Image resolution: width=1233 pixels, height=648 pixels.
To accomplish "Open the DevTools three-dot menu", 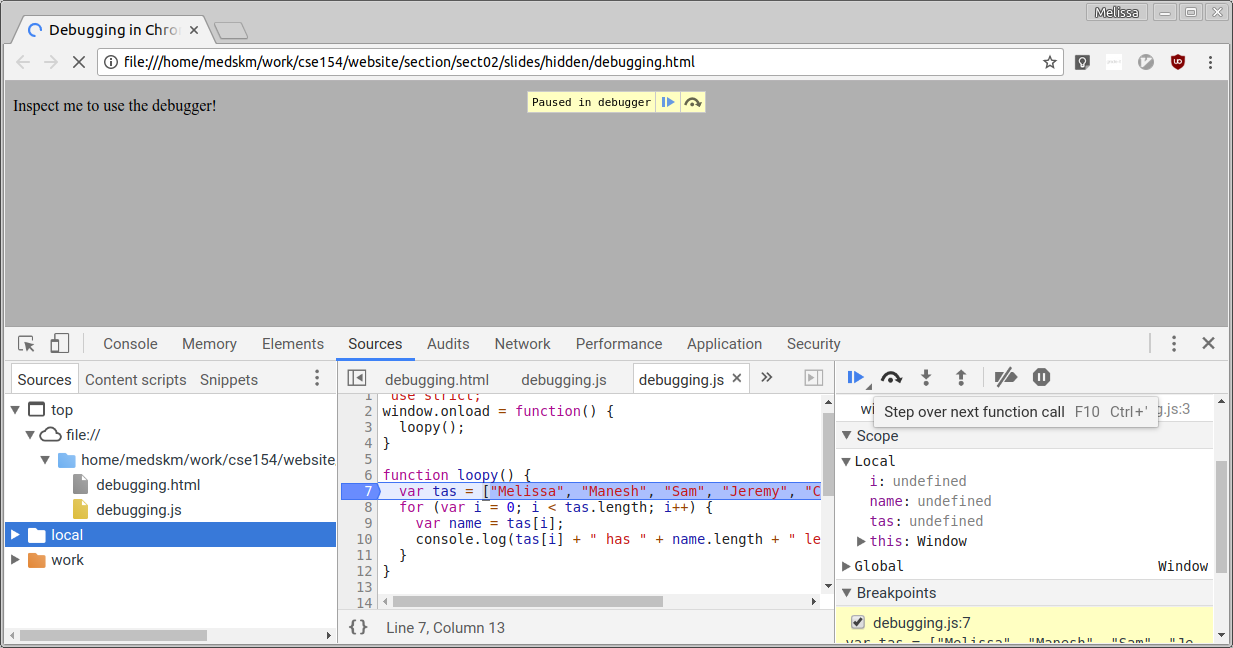I will click(1173, 343).
